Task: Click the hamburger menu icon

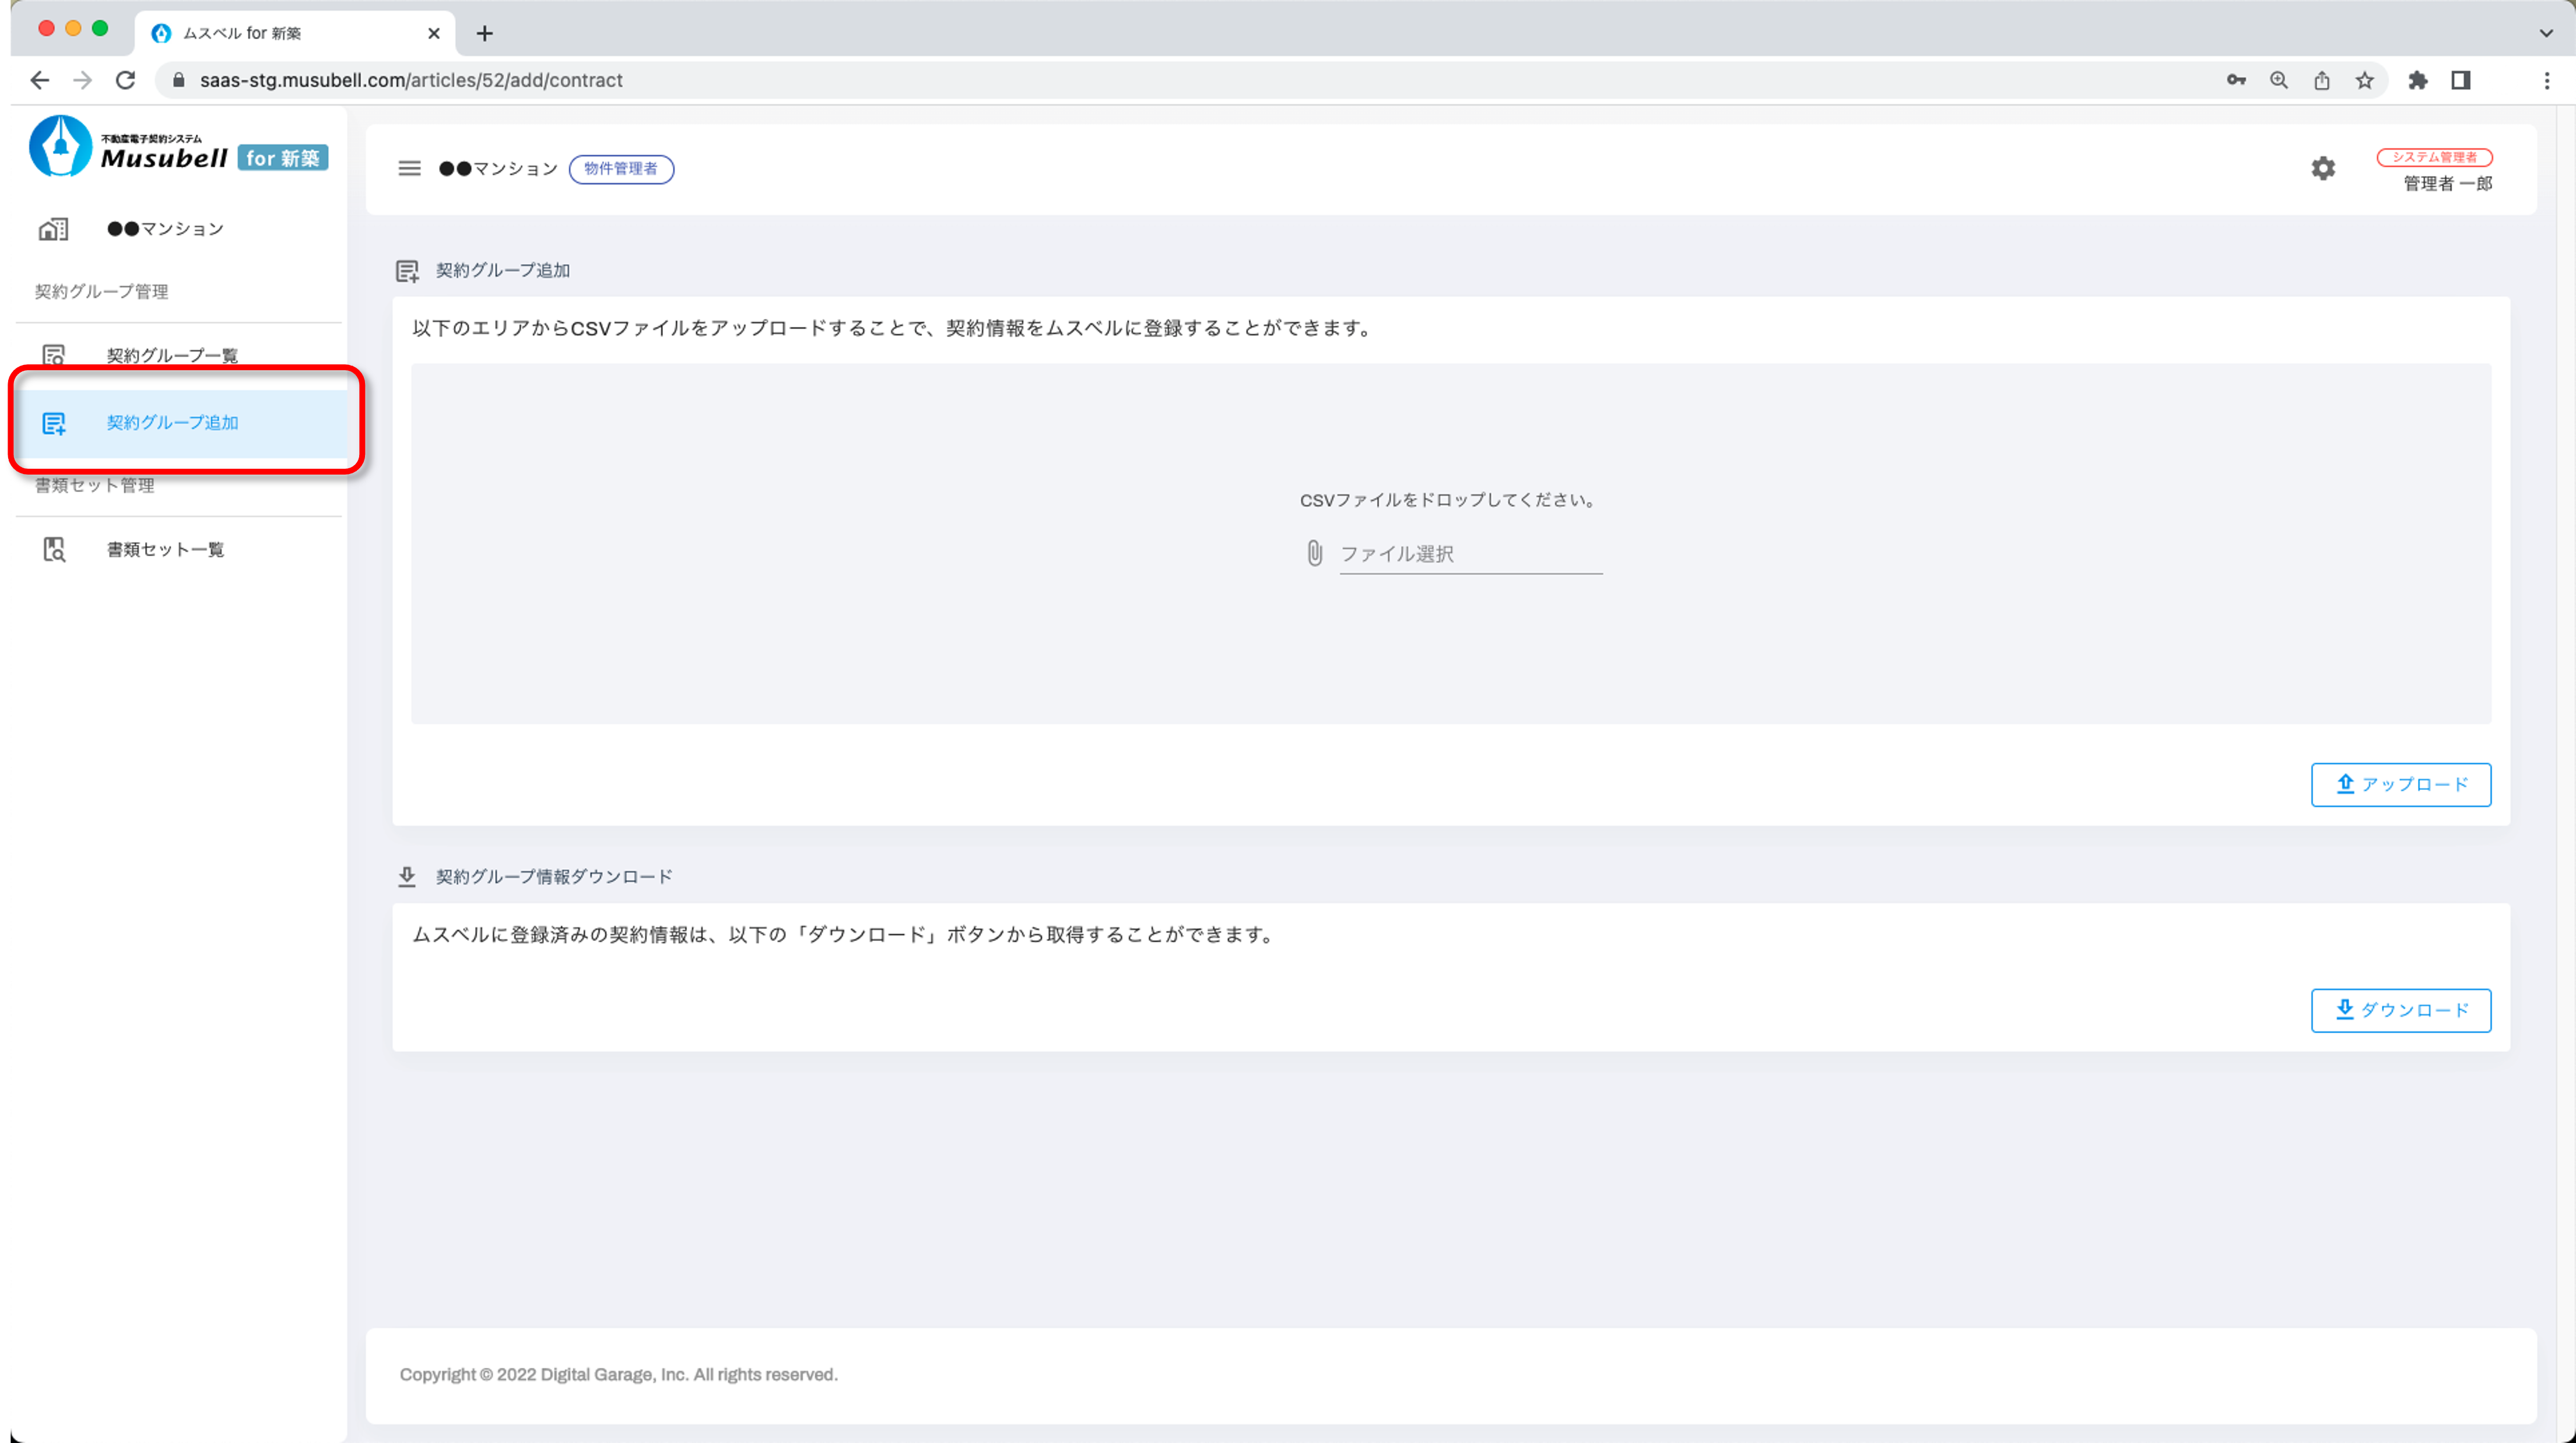Action: [409, 168]
